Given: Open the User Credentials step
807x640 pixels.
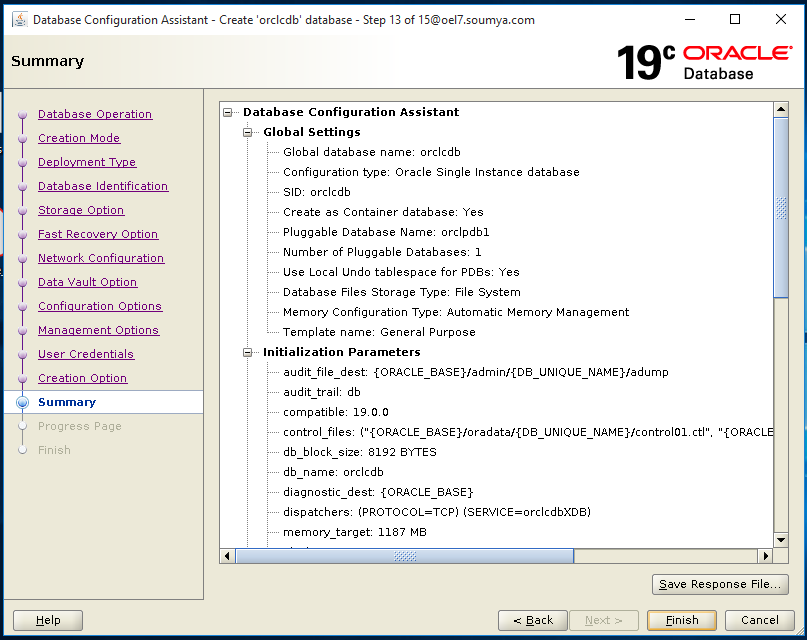Looking at the screenshot, I should 86,354.
